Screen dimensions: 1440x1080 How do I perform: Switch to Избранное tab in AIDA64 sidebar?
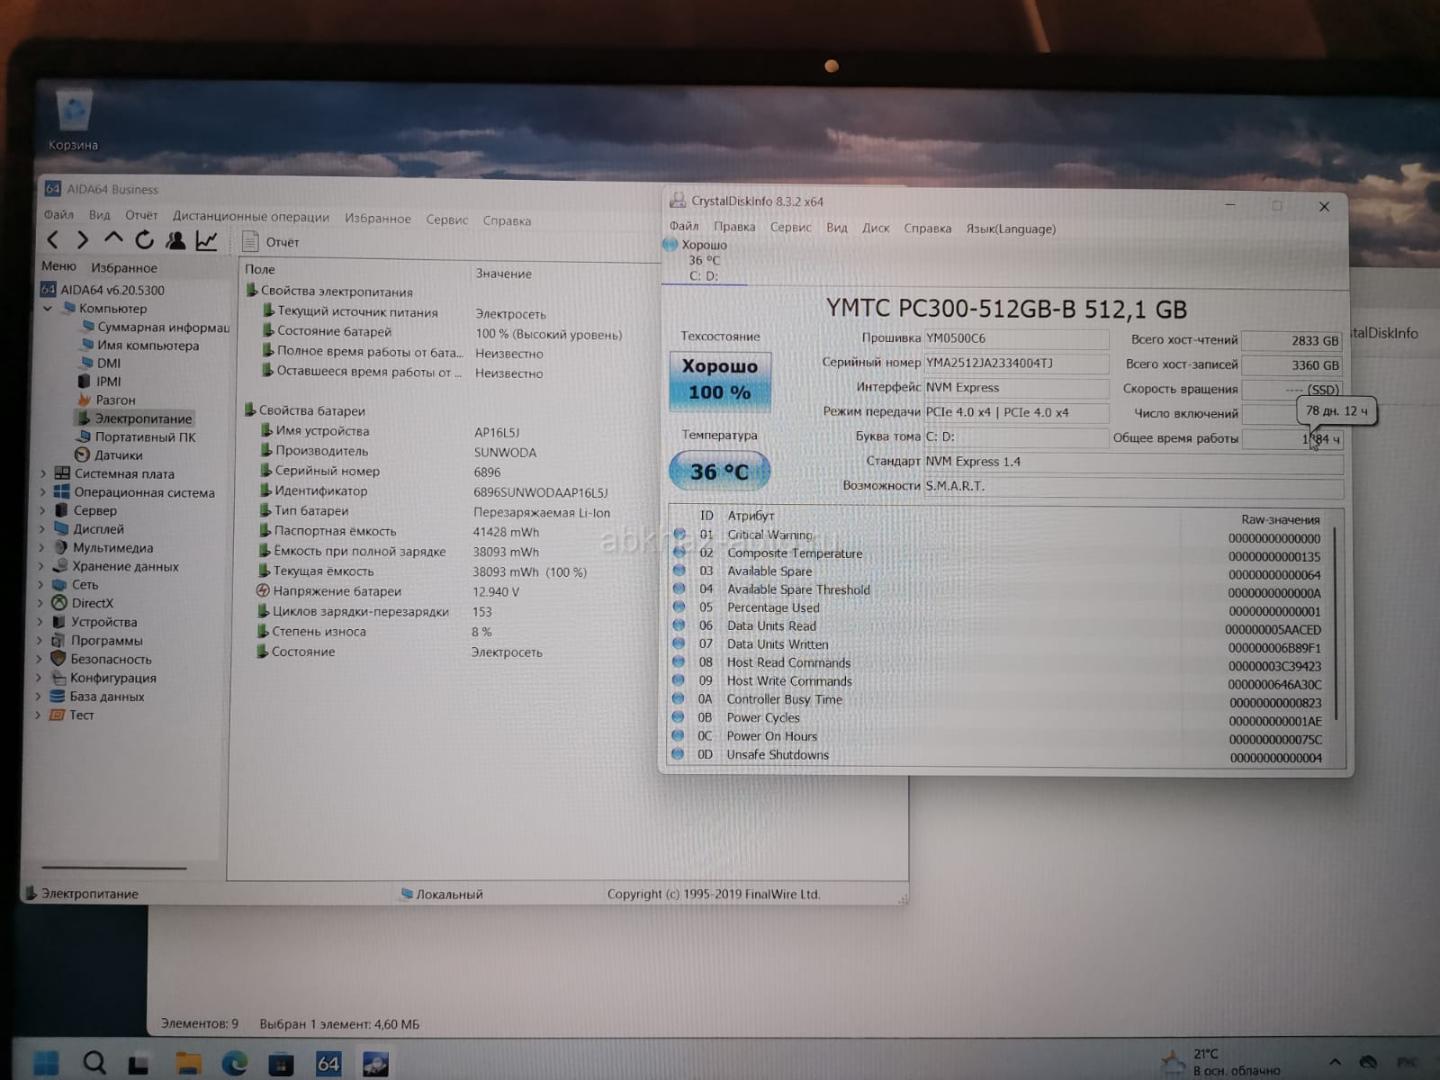pyautogui.click(x=124, y=267)
